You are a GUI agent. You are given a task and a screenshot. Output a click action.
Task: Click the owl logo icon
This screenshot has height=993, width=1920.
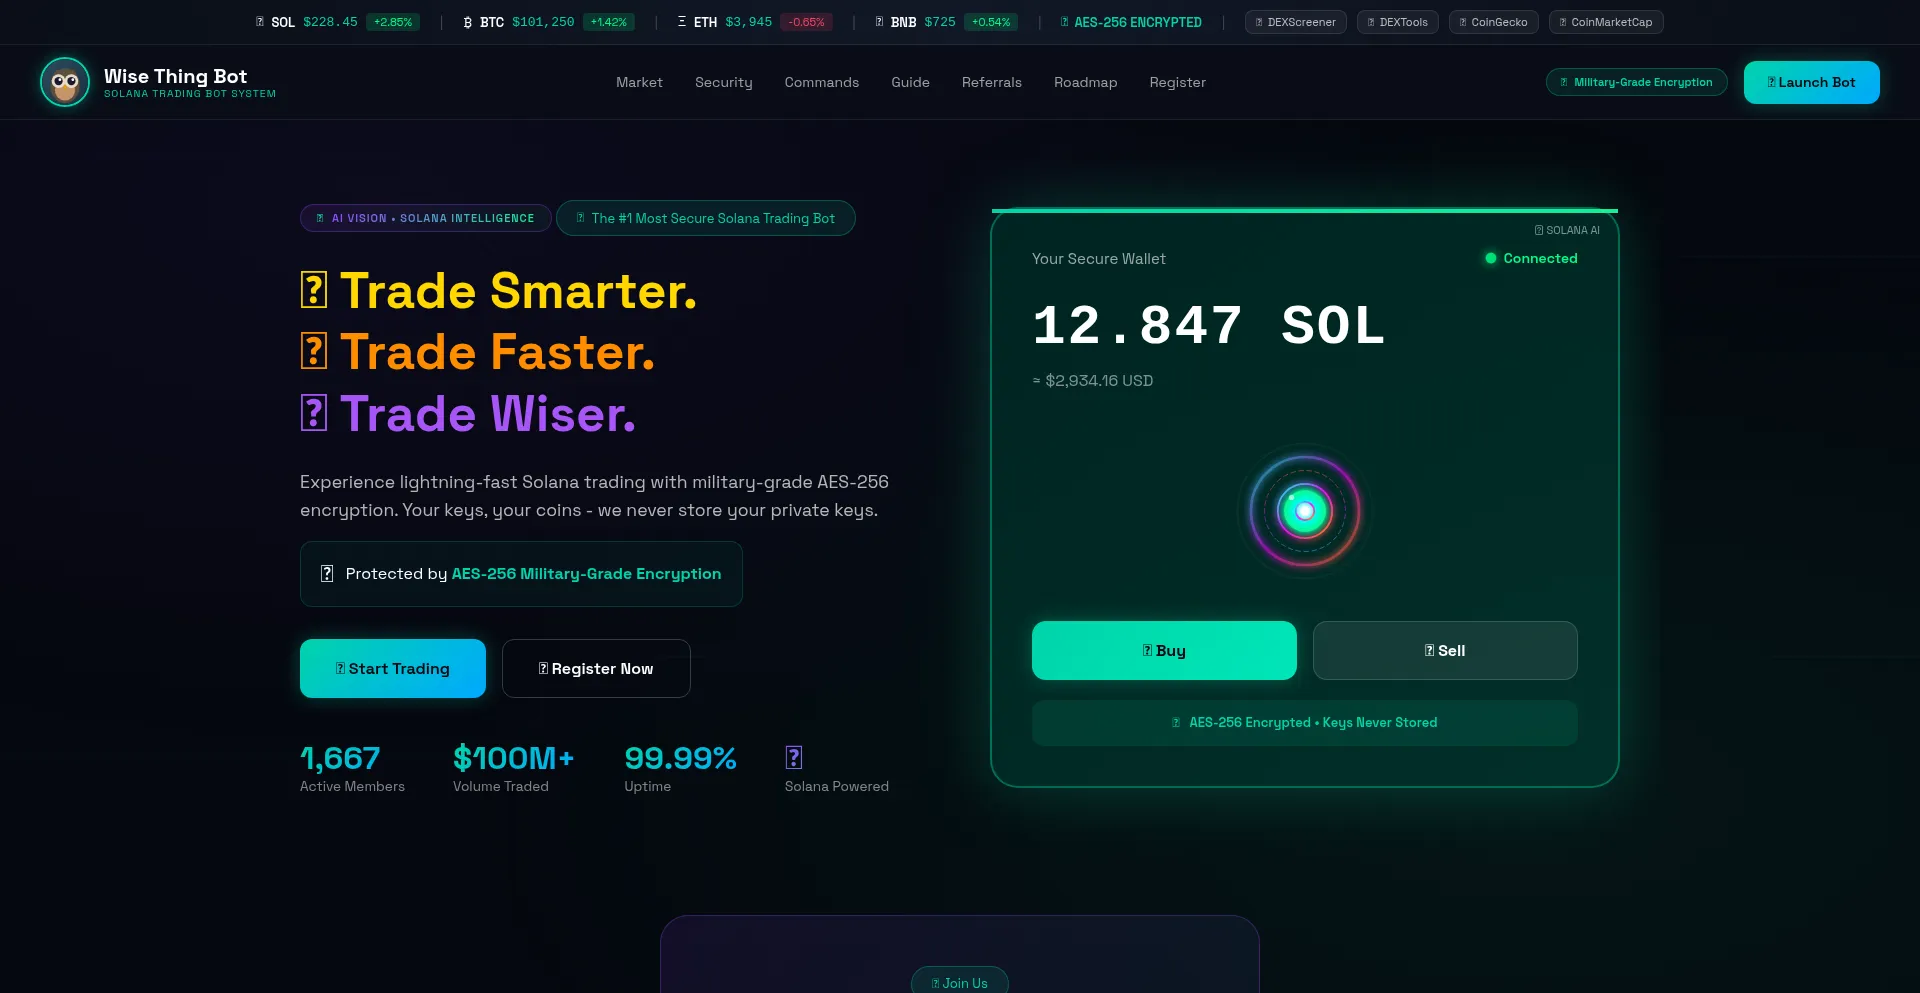tap(65, 82)
